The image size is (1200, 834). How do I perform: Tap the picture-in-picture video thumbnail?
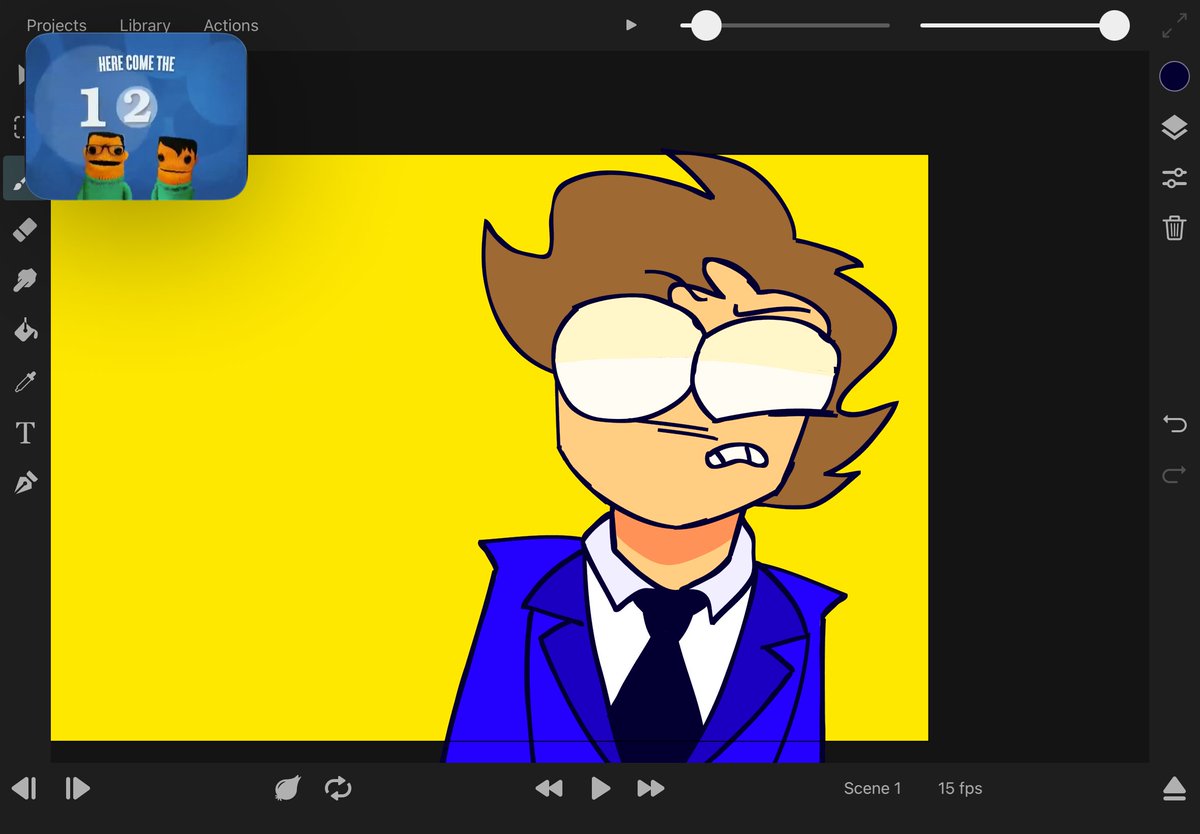136,116
